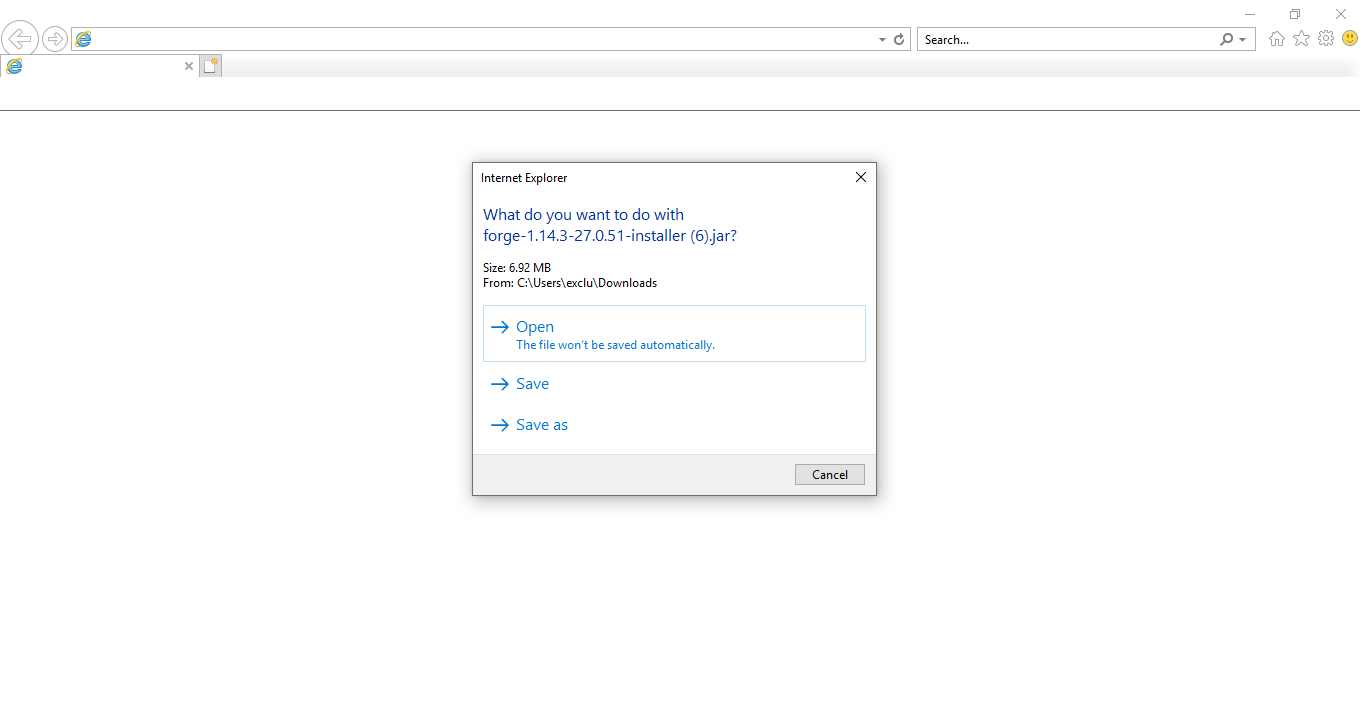Cancel the download dialog
Viewport: 1360px width, 728px height.
click(x=829, y=473)
